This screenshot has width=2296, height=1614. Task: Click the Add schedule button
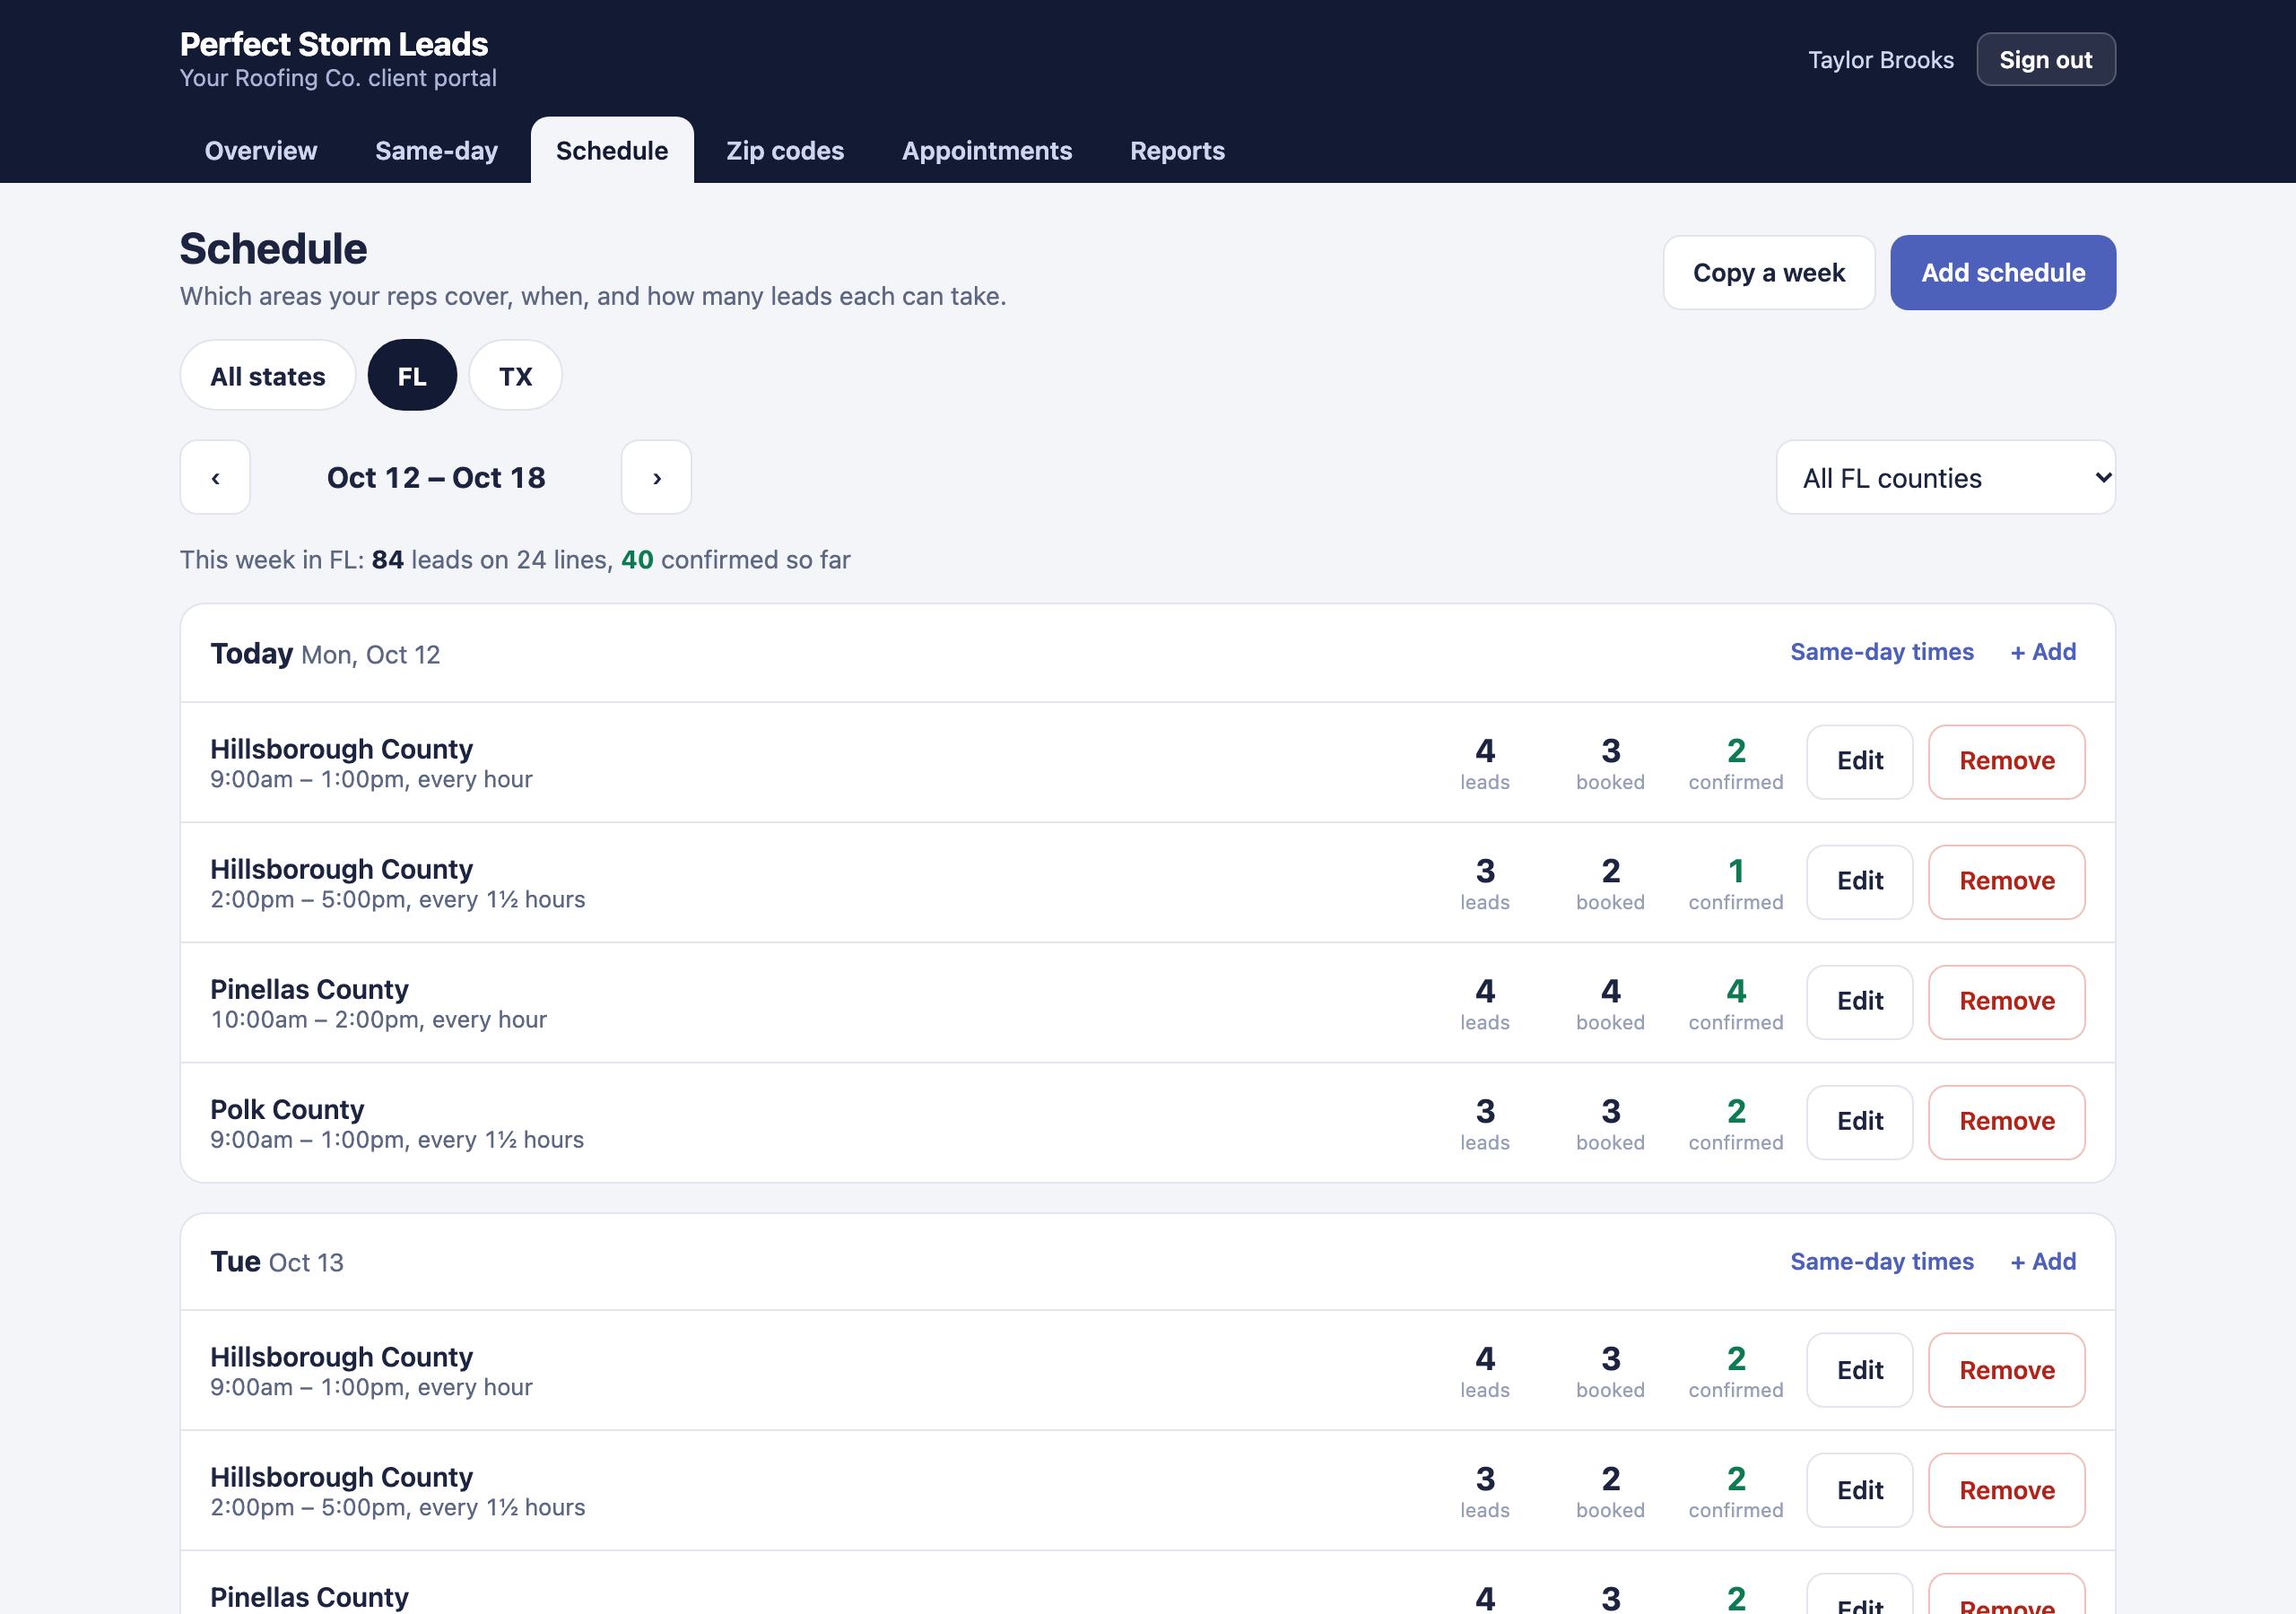[2002, 273]
